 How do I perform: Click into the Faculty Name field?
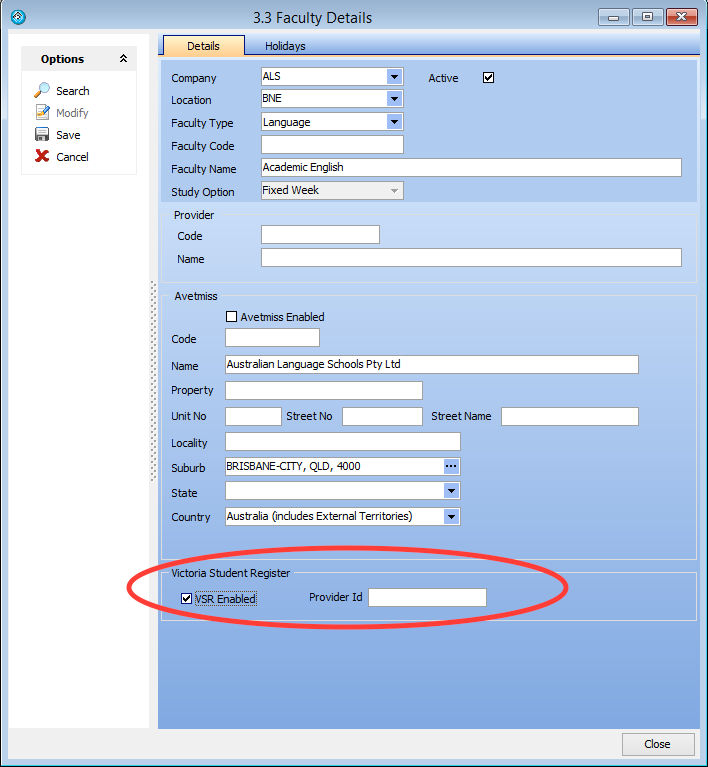click(470, 168)
